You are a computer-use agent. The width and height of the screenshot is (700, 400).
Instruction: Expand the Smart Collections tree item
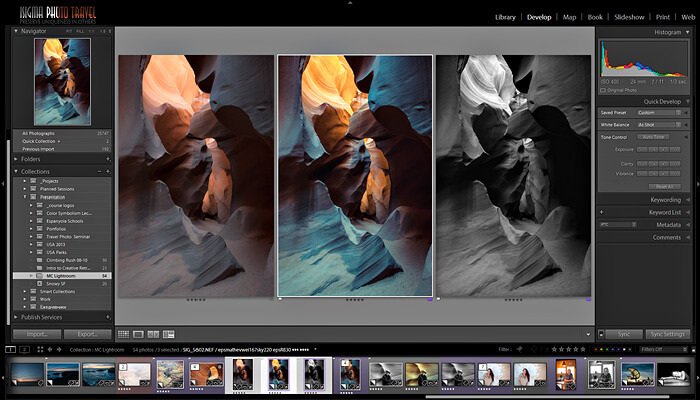click(x=26, y=292)
